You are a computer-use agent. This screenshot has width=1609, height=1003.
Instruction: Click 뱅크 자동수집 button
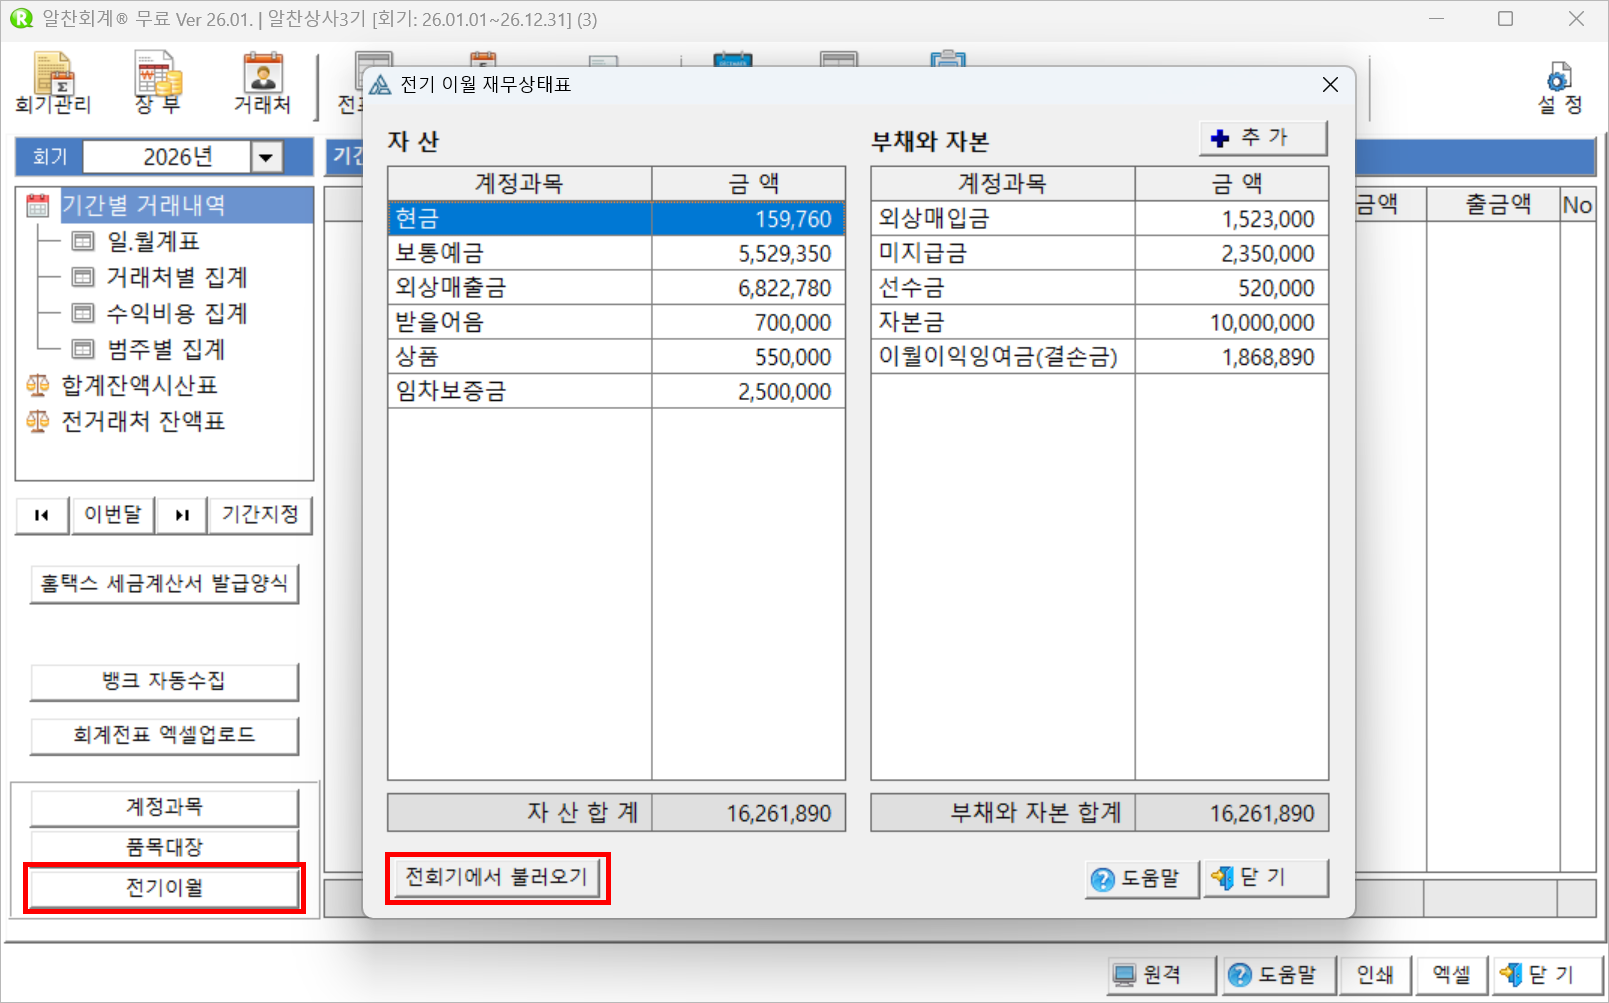[164, 681]
